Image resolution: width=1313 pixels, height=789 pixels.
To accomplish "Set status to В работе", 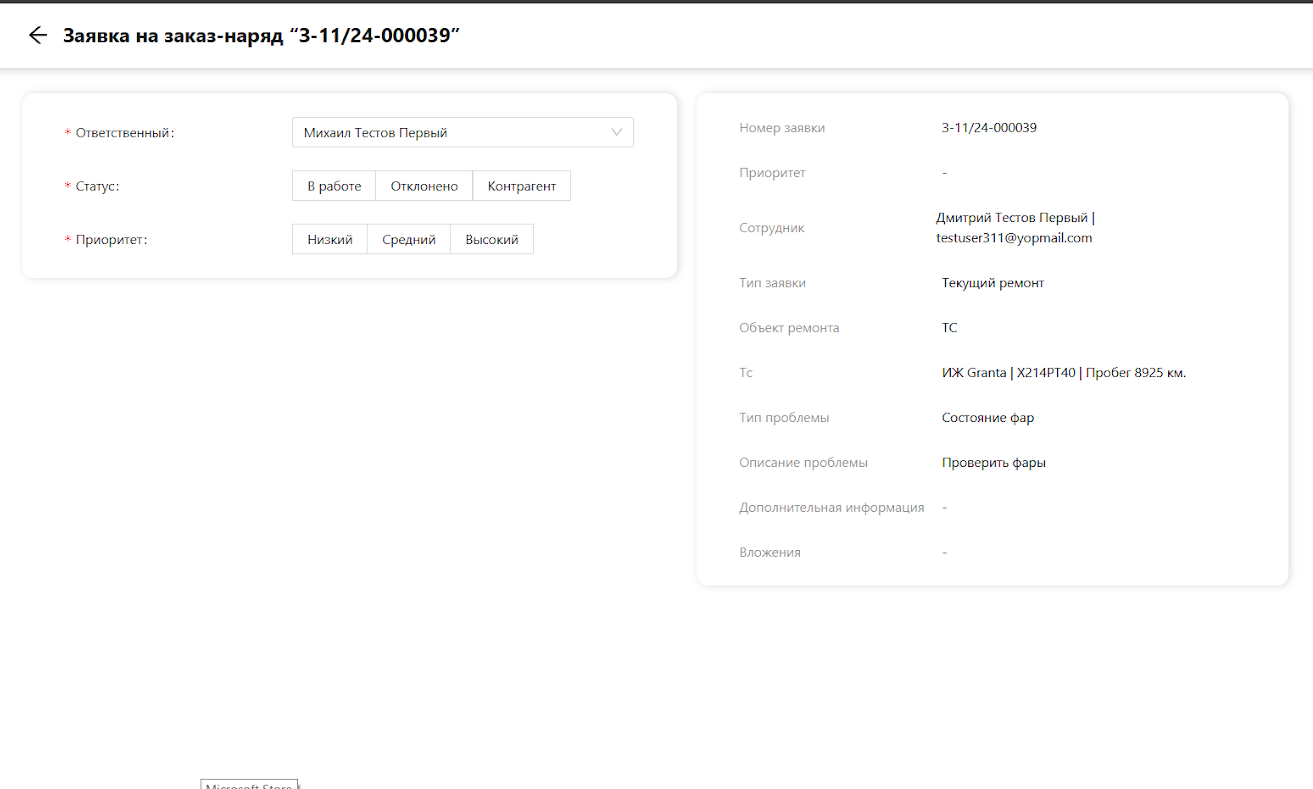I will tap(334, 186).
